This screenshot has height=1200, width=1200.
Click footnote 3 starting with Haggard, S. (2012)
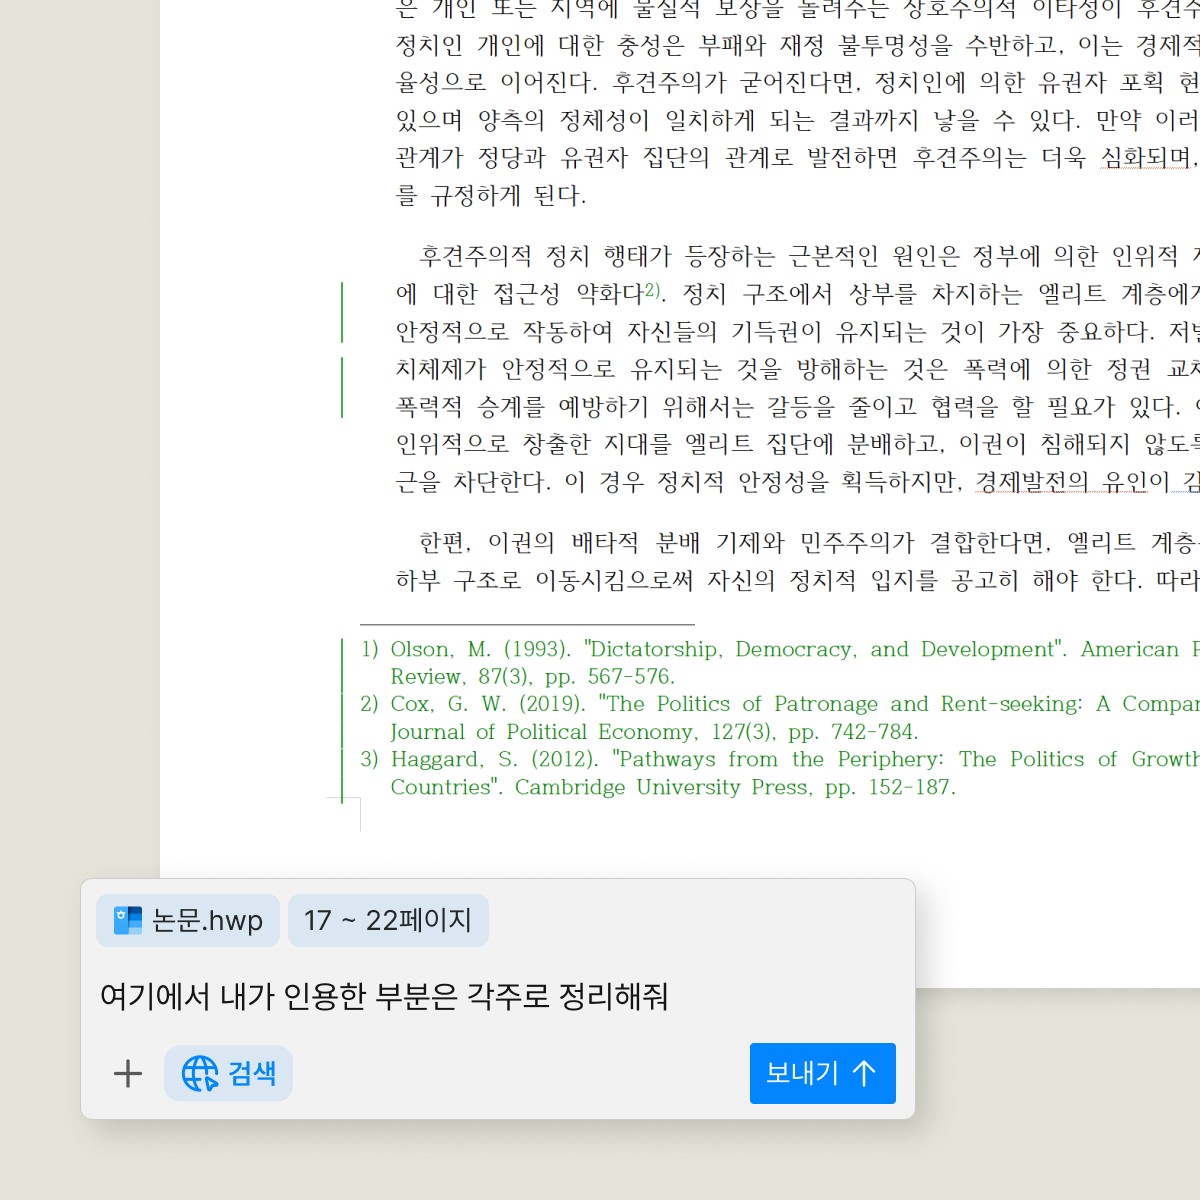(780, 773)
